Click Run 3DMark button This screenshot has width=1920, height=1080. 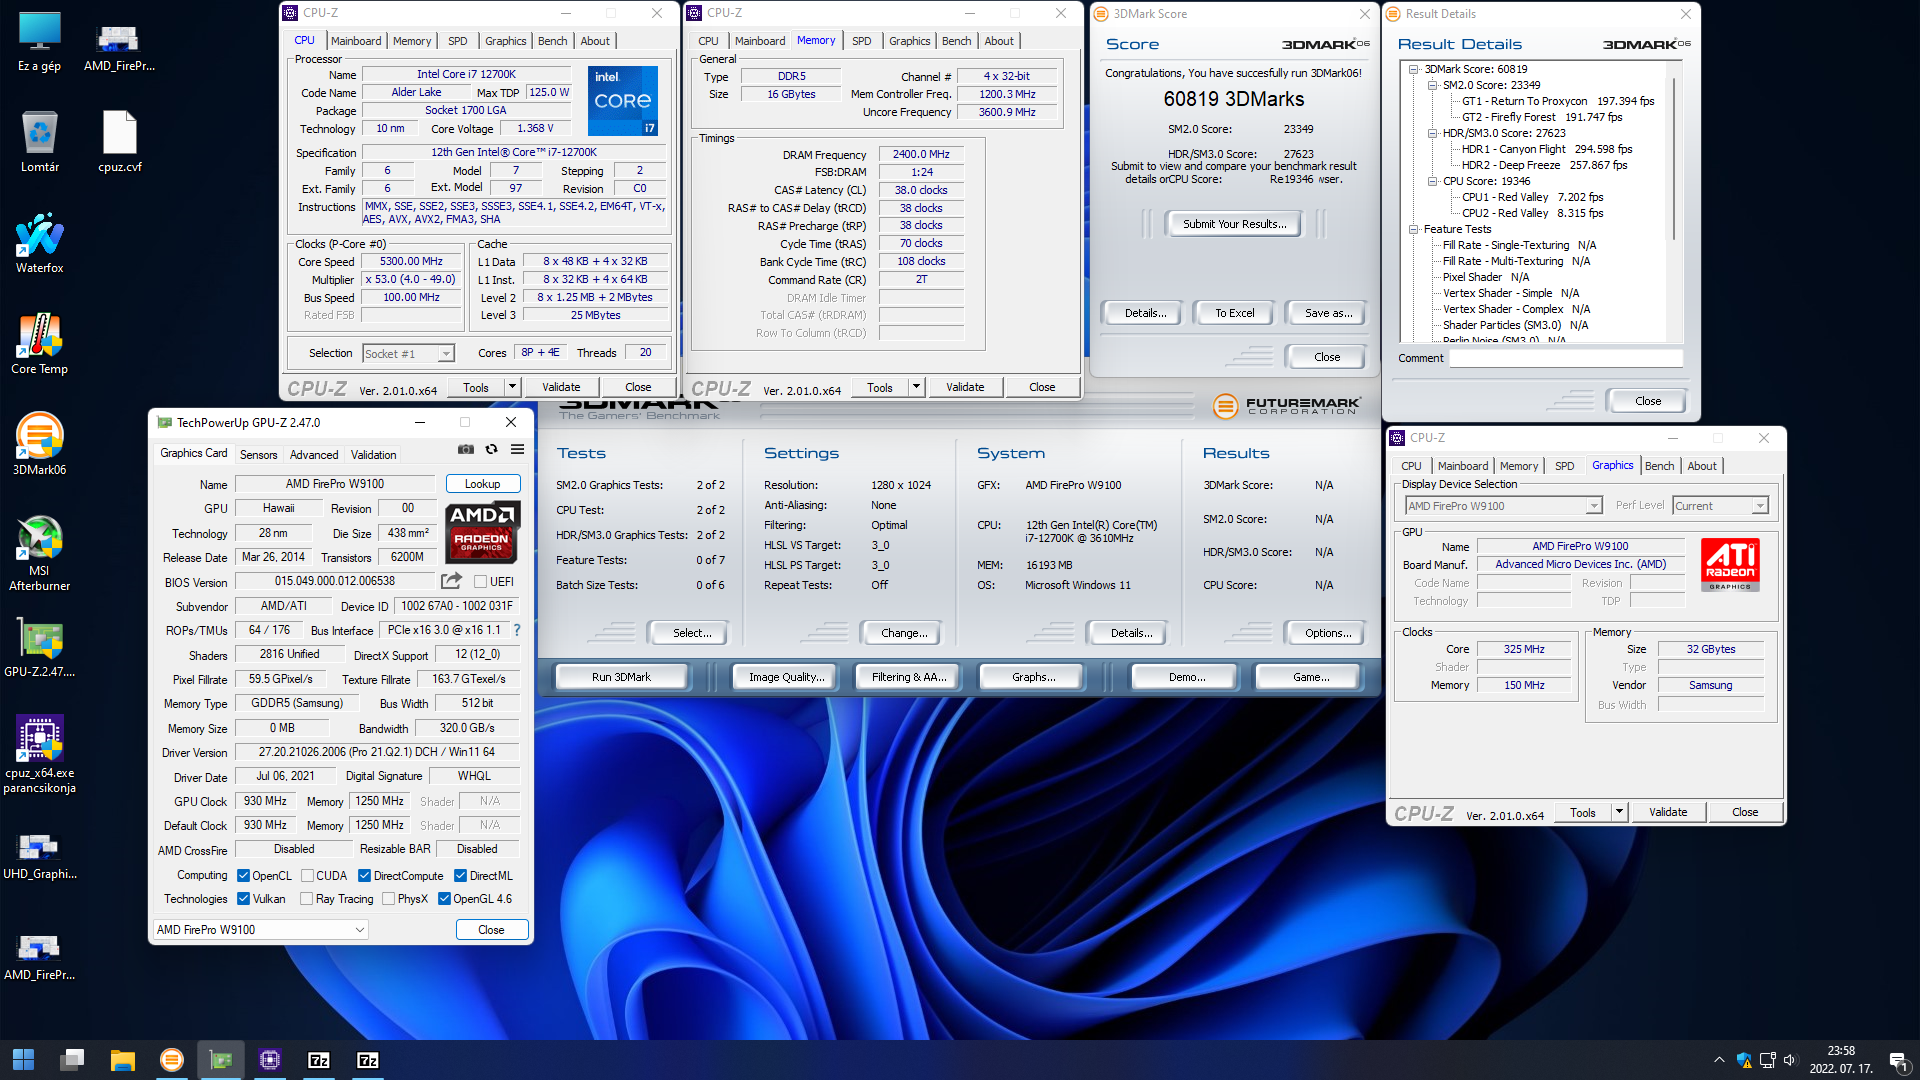coord(621,677)
